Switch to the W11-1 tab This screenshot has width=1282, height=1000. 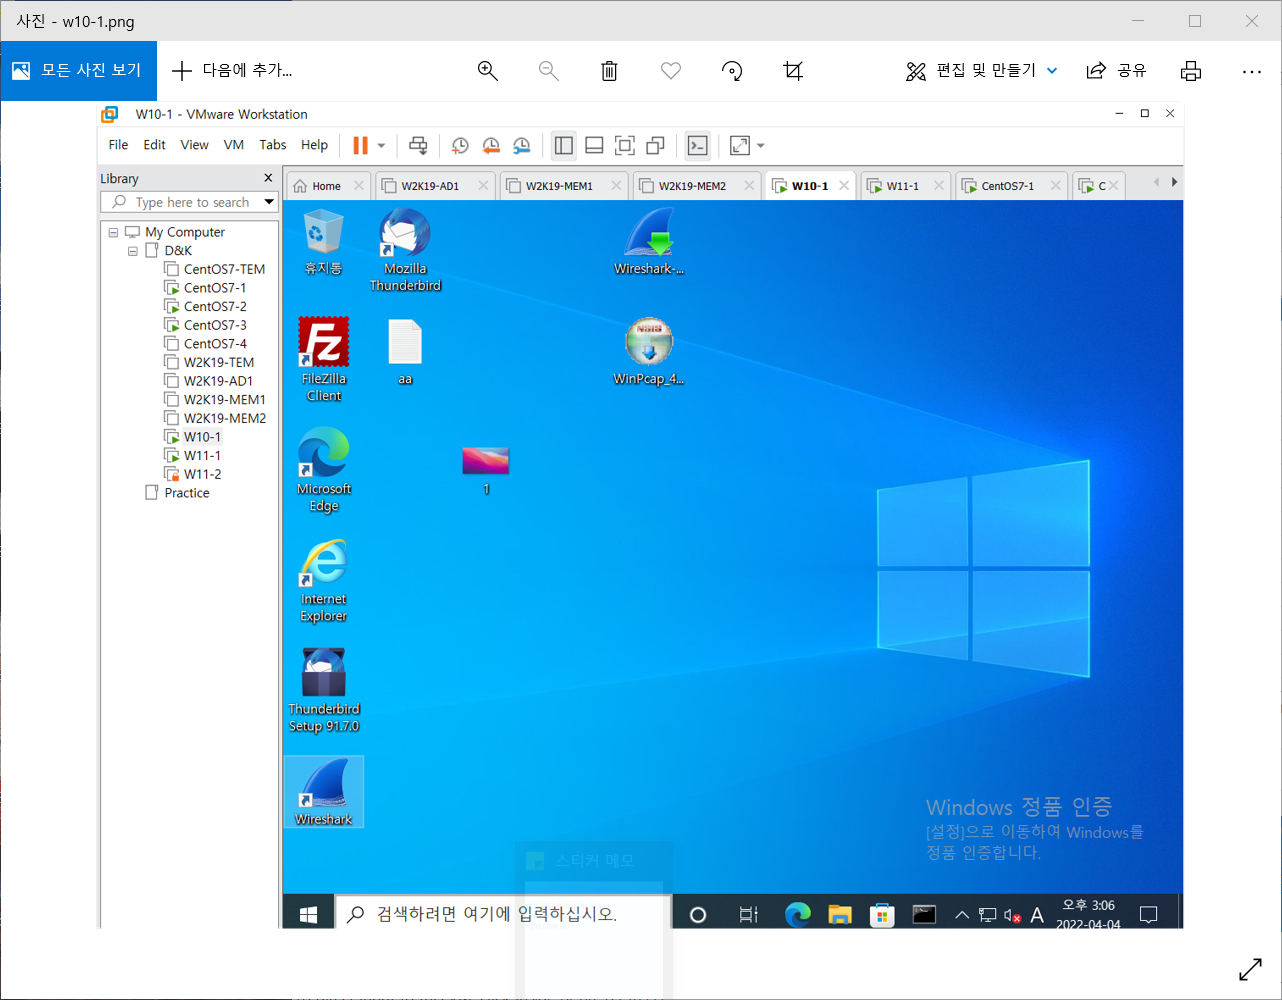coord(902,186)
